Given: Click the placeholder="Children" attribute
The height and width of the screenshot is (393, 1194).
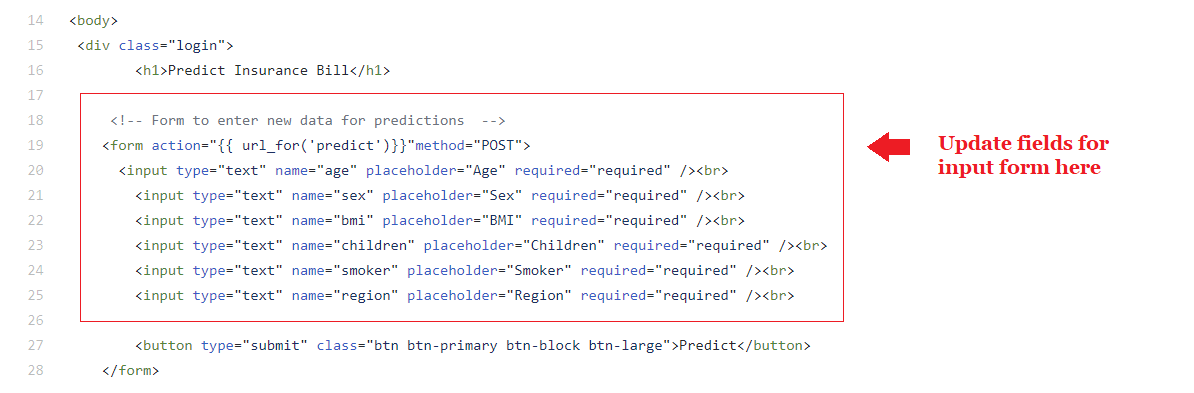Looking at the screenshot, I should pos(514,246).
